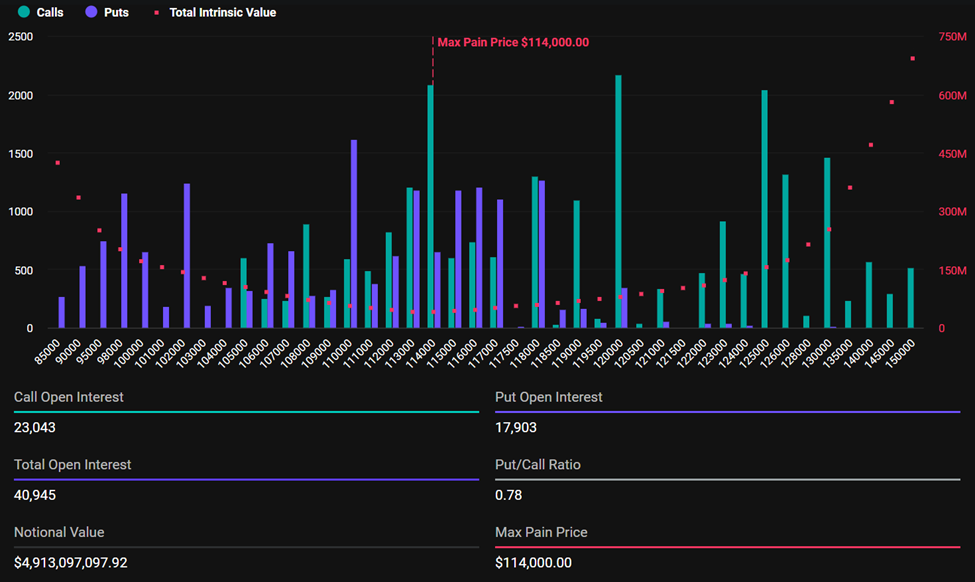
Task: Click the put bar at 110000 strike
Action: (354, 233)
